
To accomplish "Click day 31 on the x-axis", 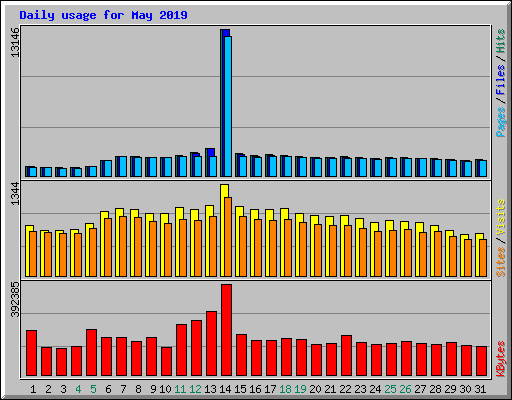I will (480, 389).
